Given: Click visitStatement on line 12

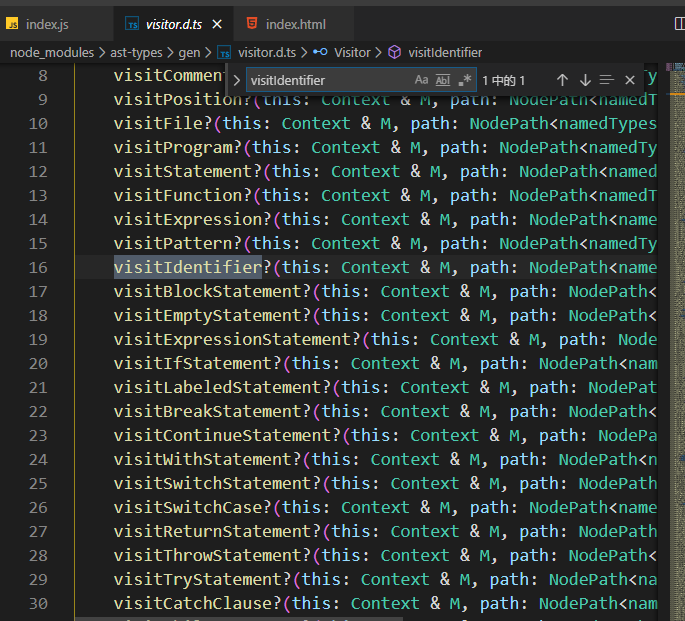Looking at the screenshot, I should pos(183,172).
